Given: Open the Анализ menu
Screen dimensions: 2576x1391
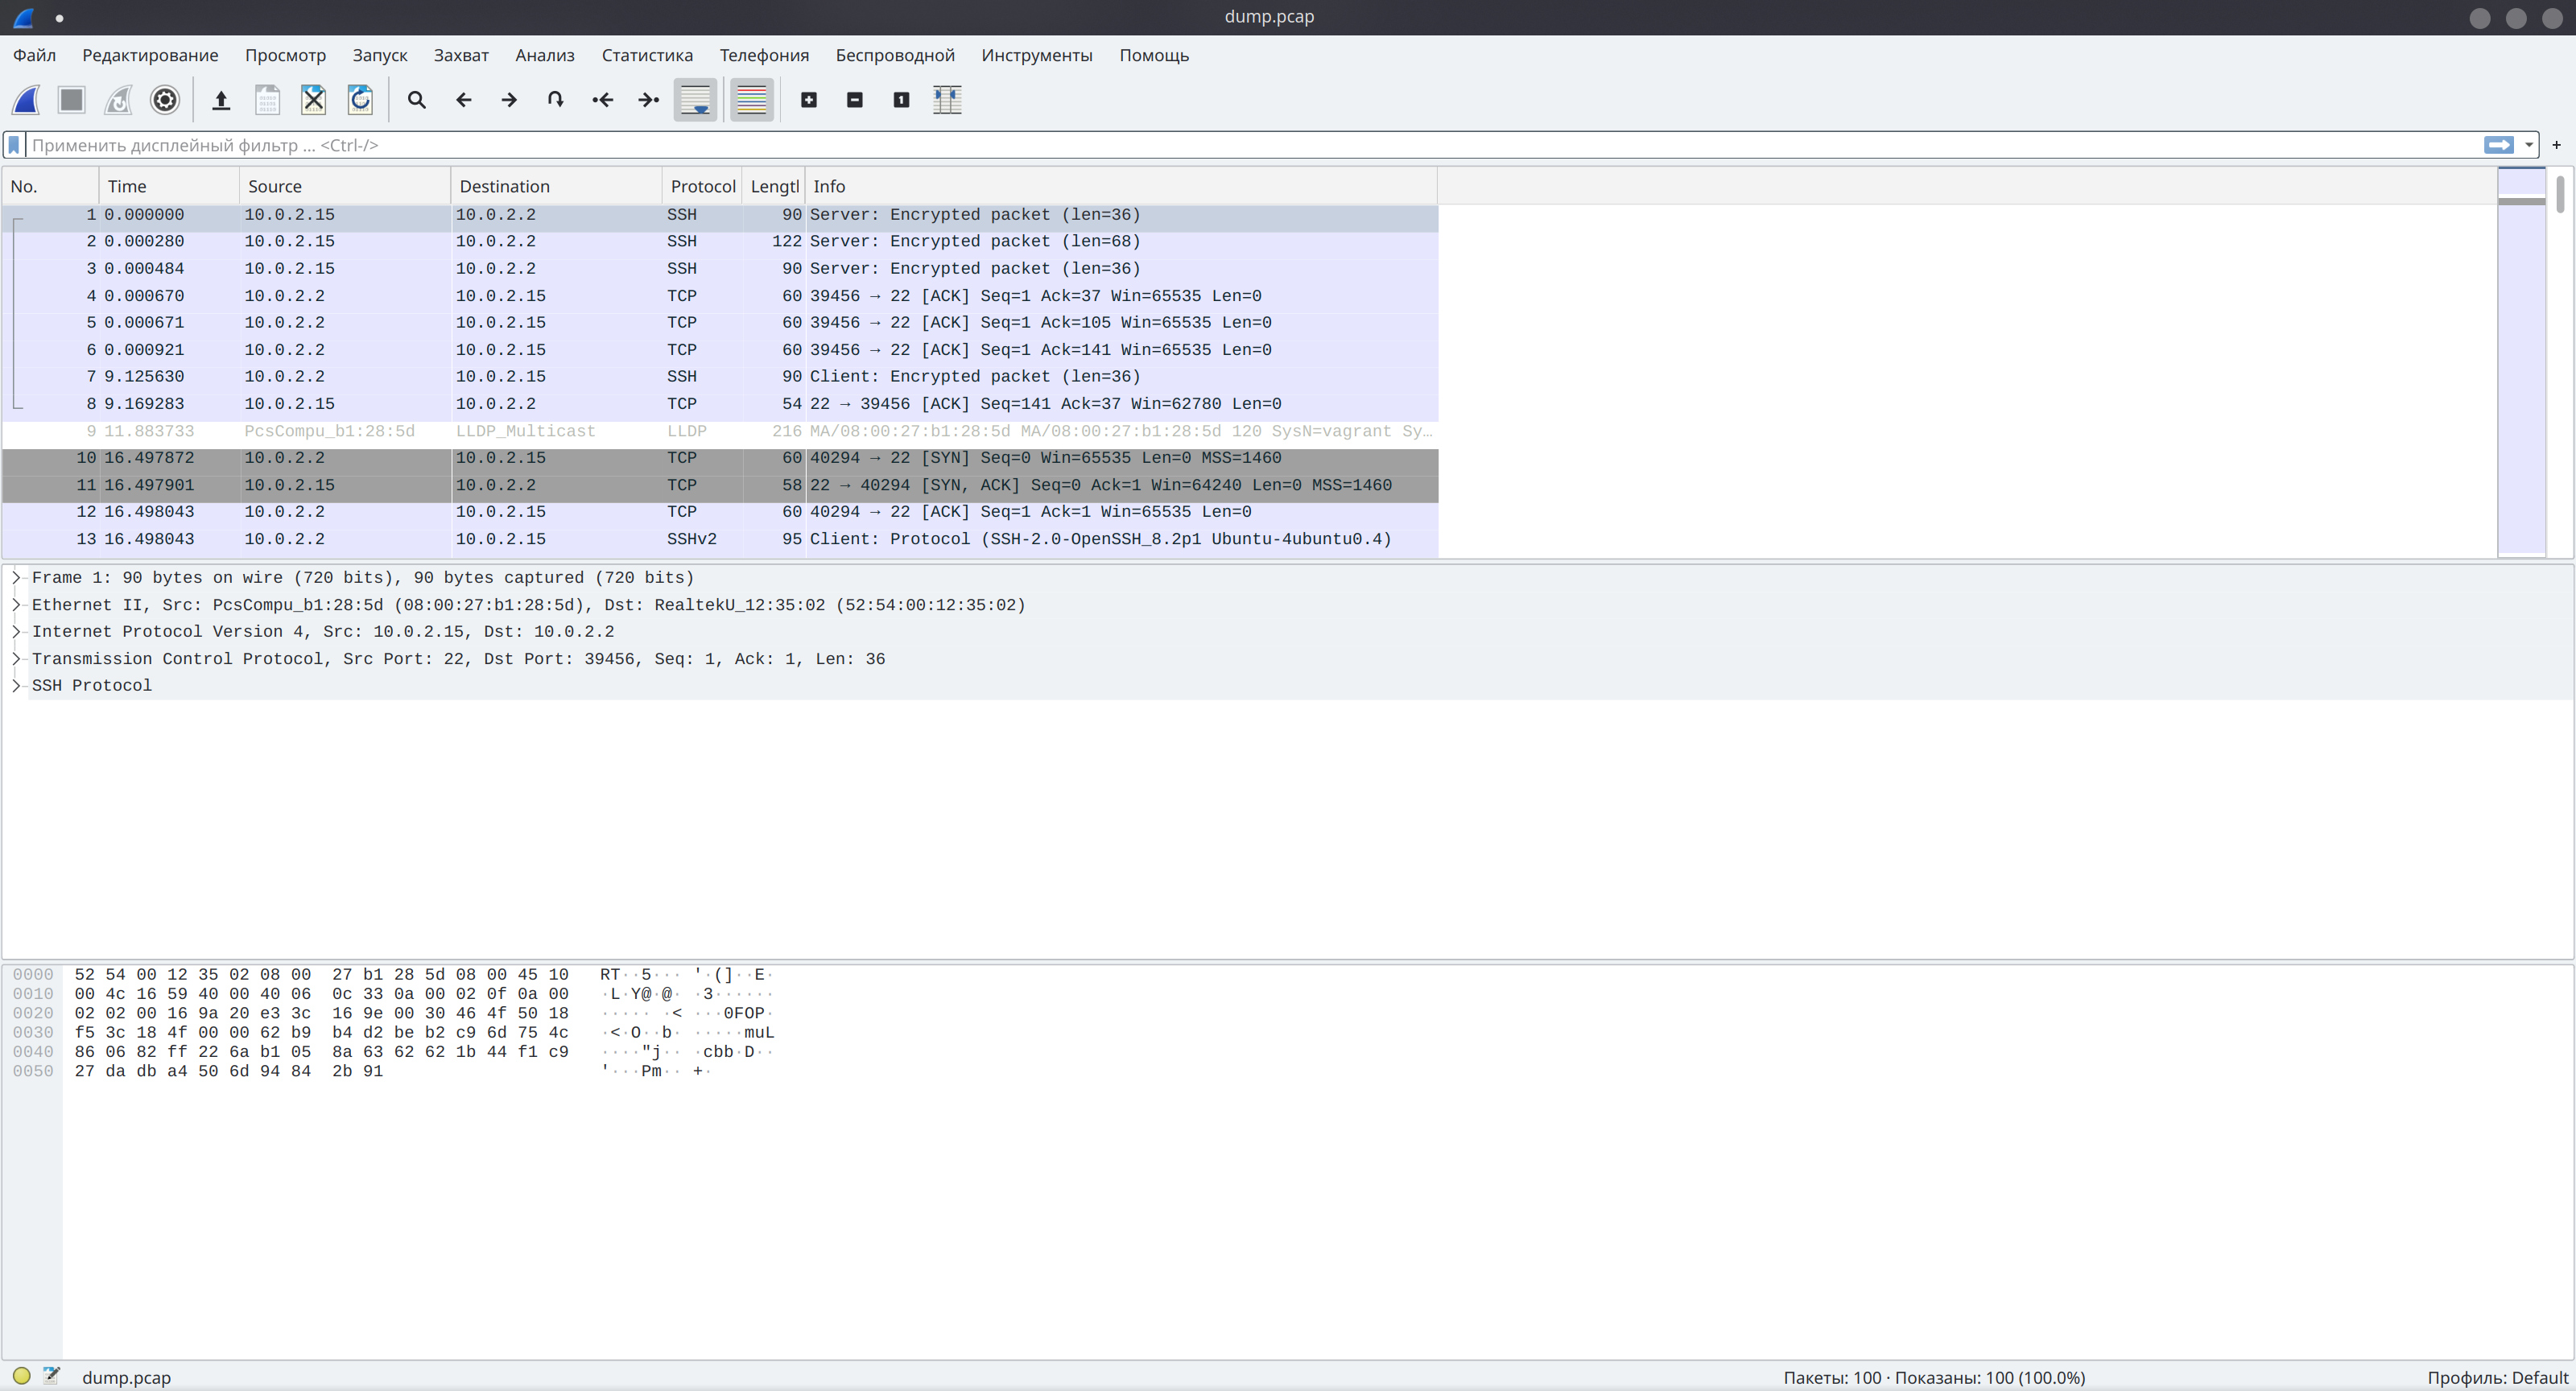Looking at the screenshot, I should coord(544,55).
